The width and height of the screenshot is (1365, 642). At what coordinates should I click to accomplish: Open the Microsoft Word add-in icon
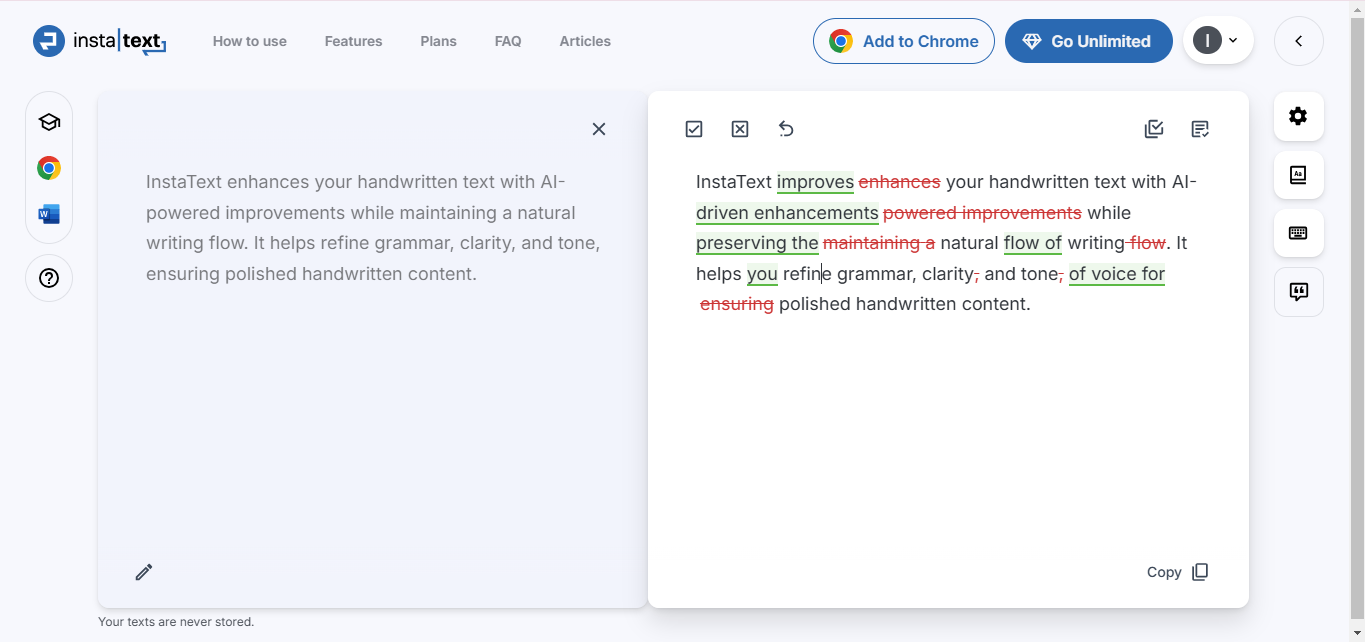[49, 214]
